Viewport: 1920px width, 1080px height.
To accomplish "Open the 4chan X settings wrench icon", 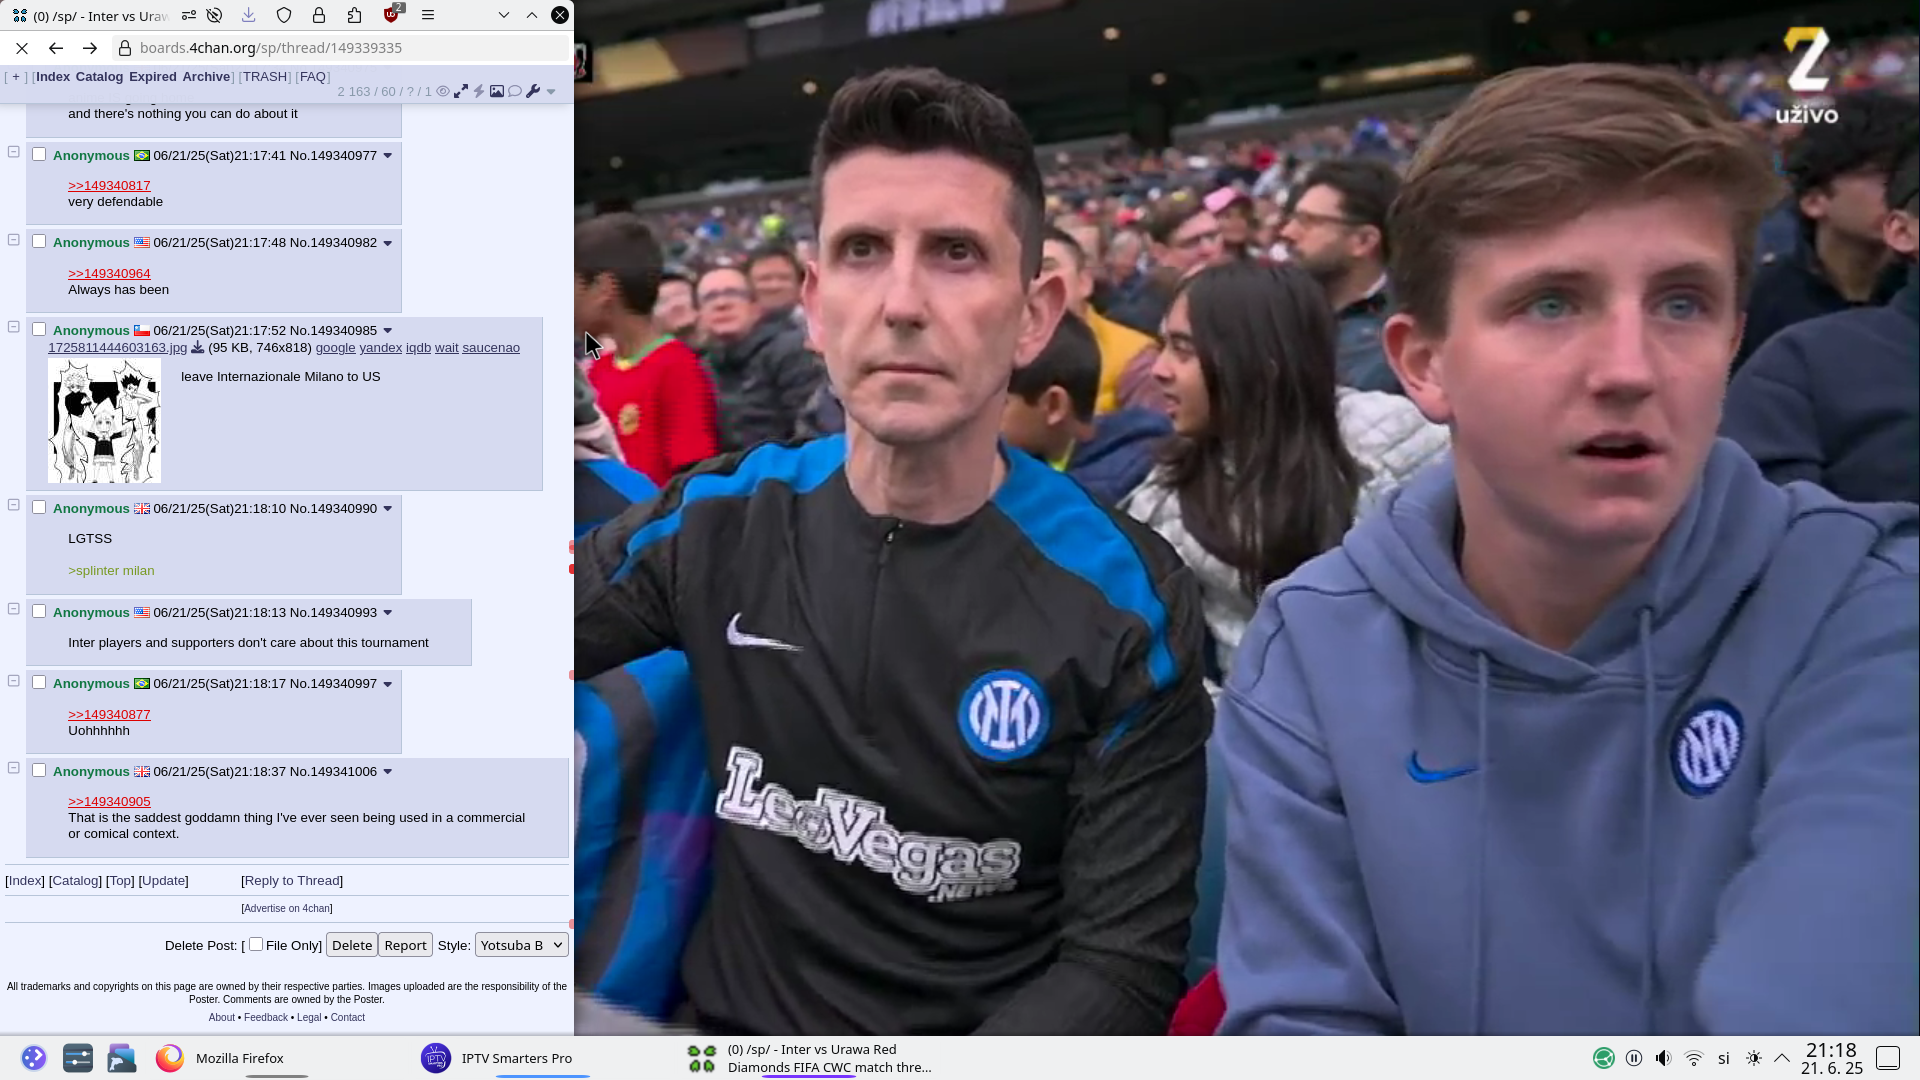I will [533, 91].
